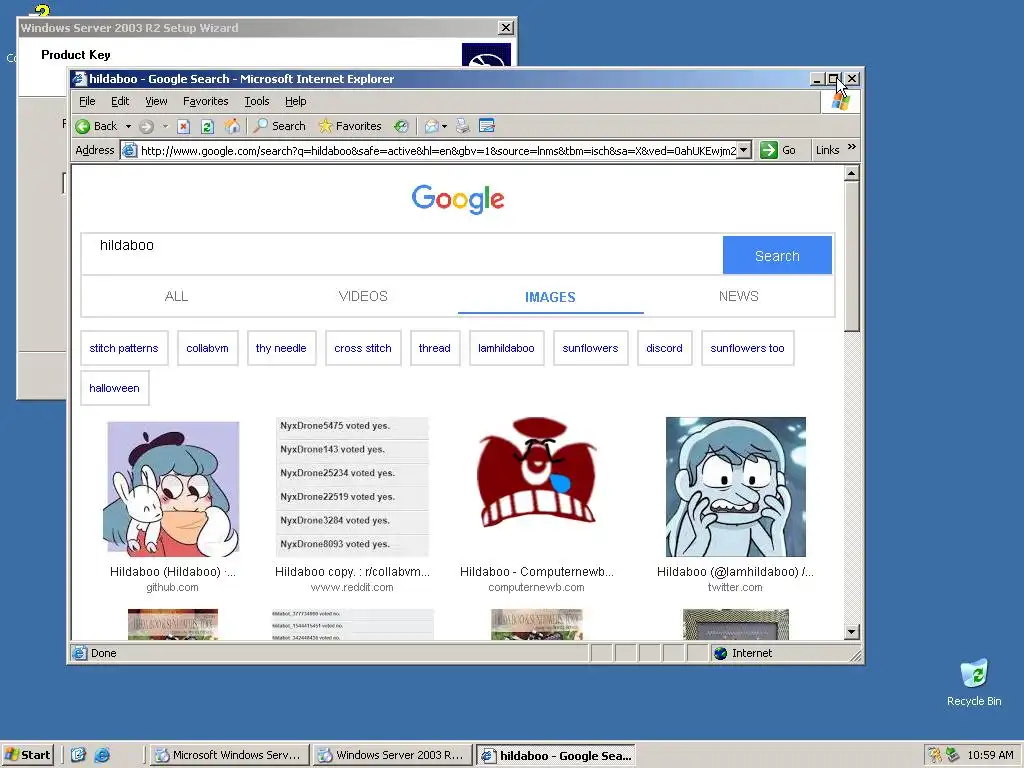Select the IMAGES results tab
The height and width of the screenshot is (768, 1024).
click(x=551, y=297)
